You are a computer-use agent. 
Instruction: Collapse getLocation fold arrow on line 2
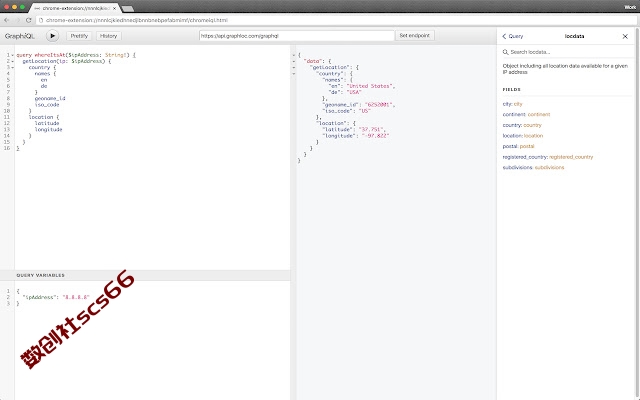[12, 61]
